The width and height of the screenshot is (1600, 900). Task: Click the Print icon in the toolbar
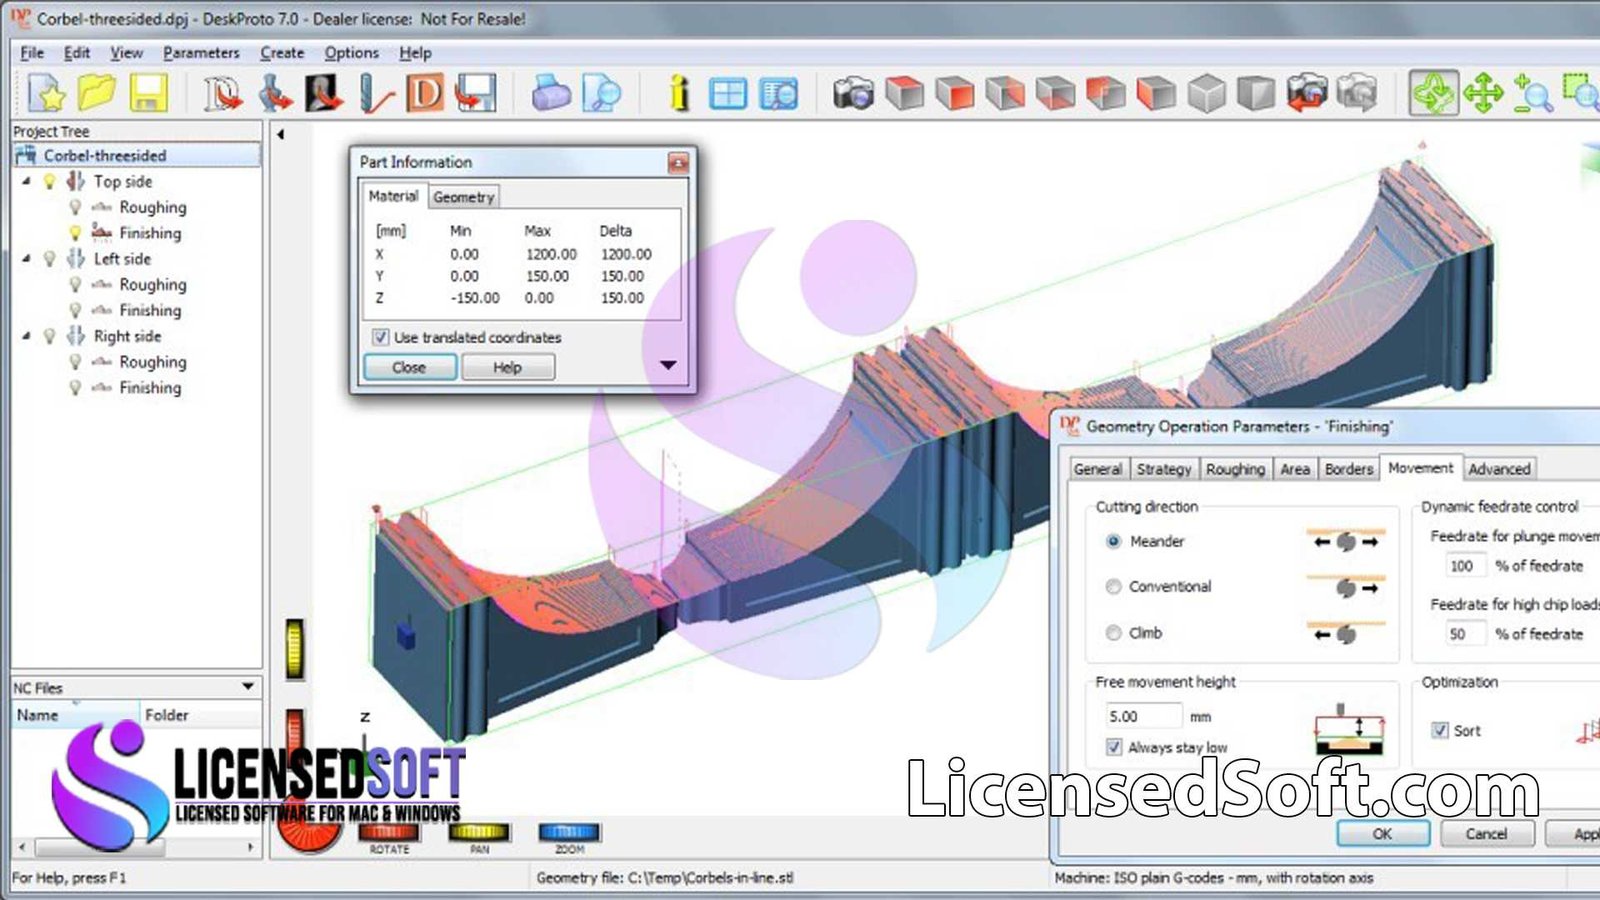[x=550, y=94]
